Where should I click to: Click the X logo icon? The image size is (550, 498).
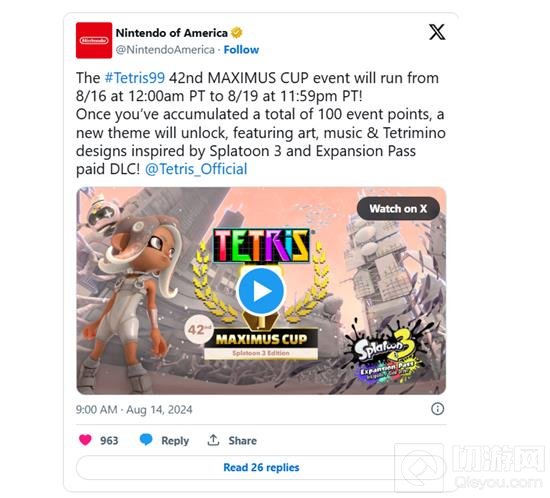point(437,32)
